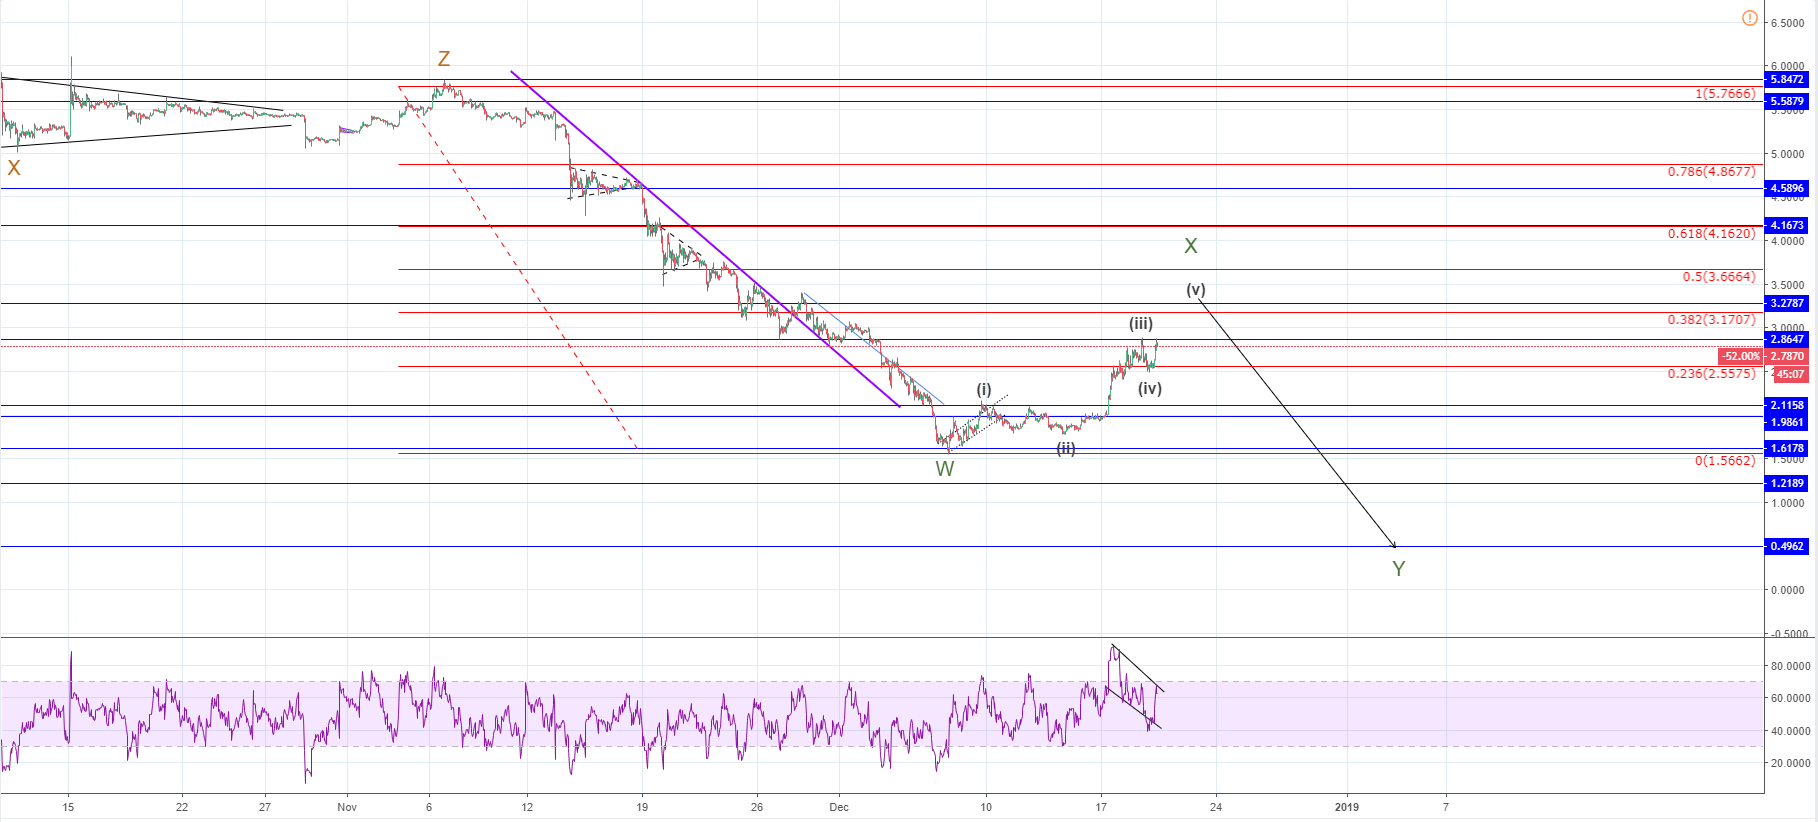The width and height of the screenshot is (1818, 822).
Task: Click the (iii) sub-wave label
Action: [x=1140, y=324]
